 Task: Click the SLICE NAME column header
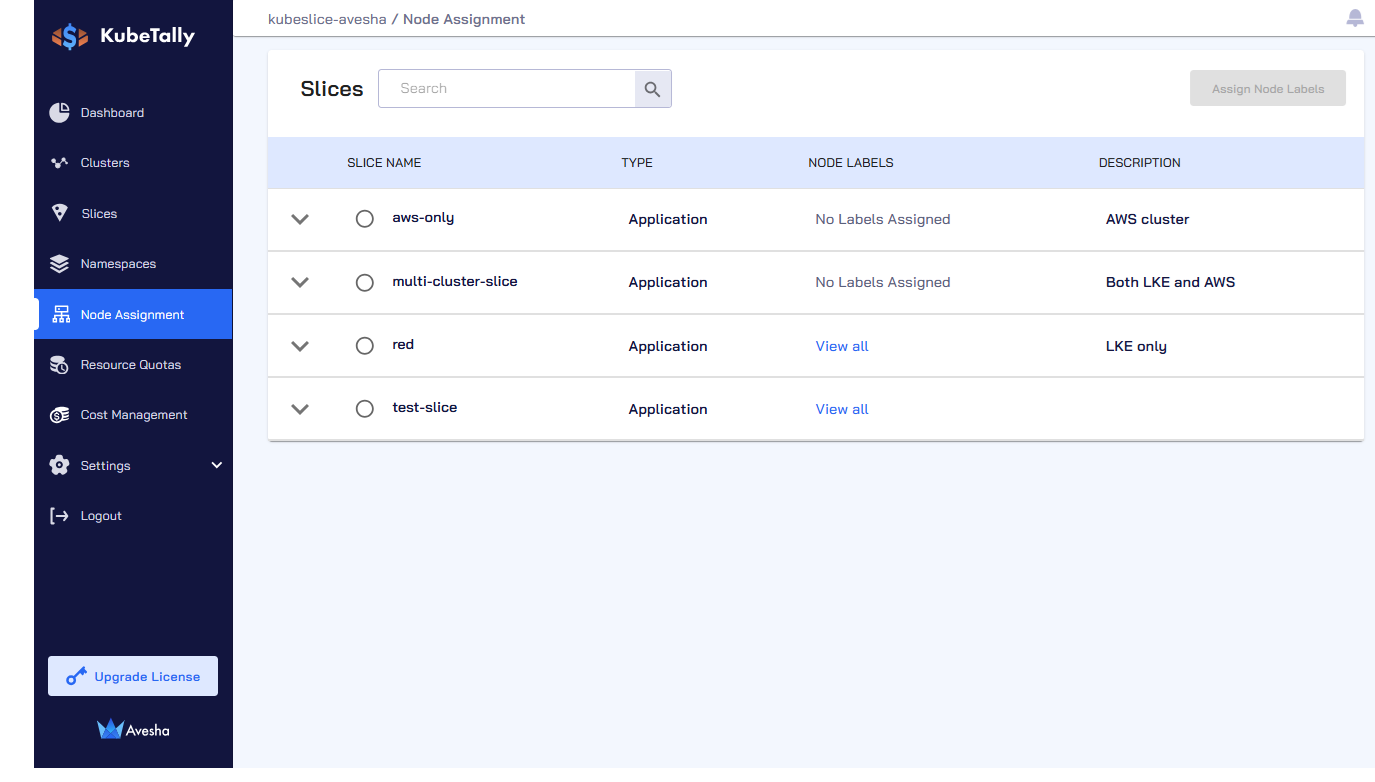[384, 163]
